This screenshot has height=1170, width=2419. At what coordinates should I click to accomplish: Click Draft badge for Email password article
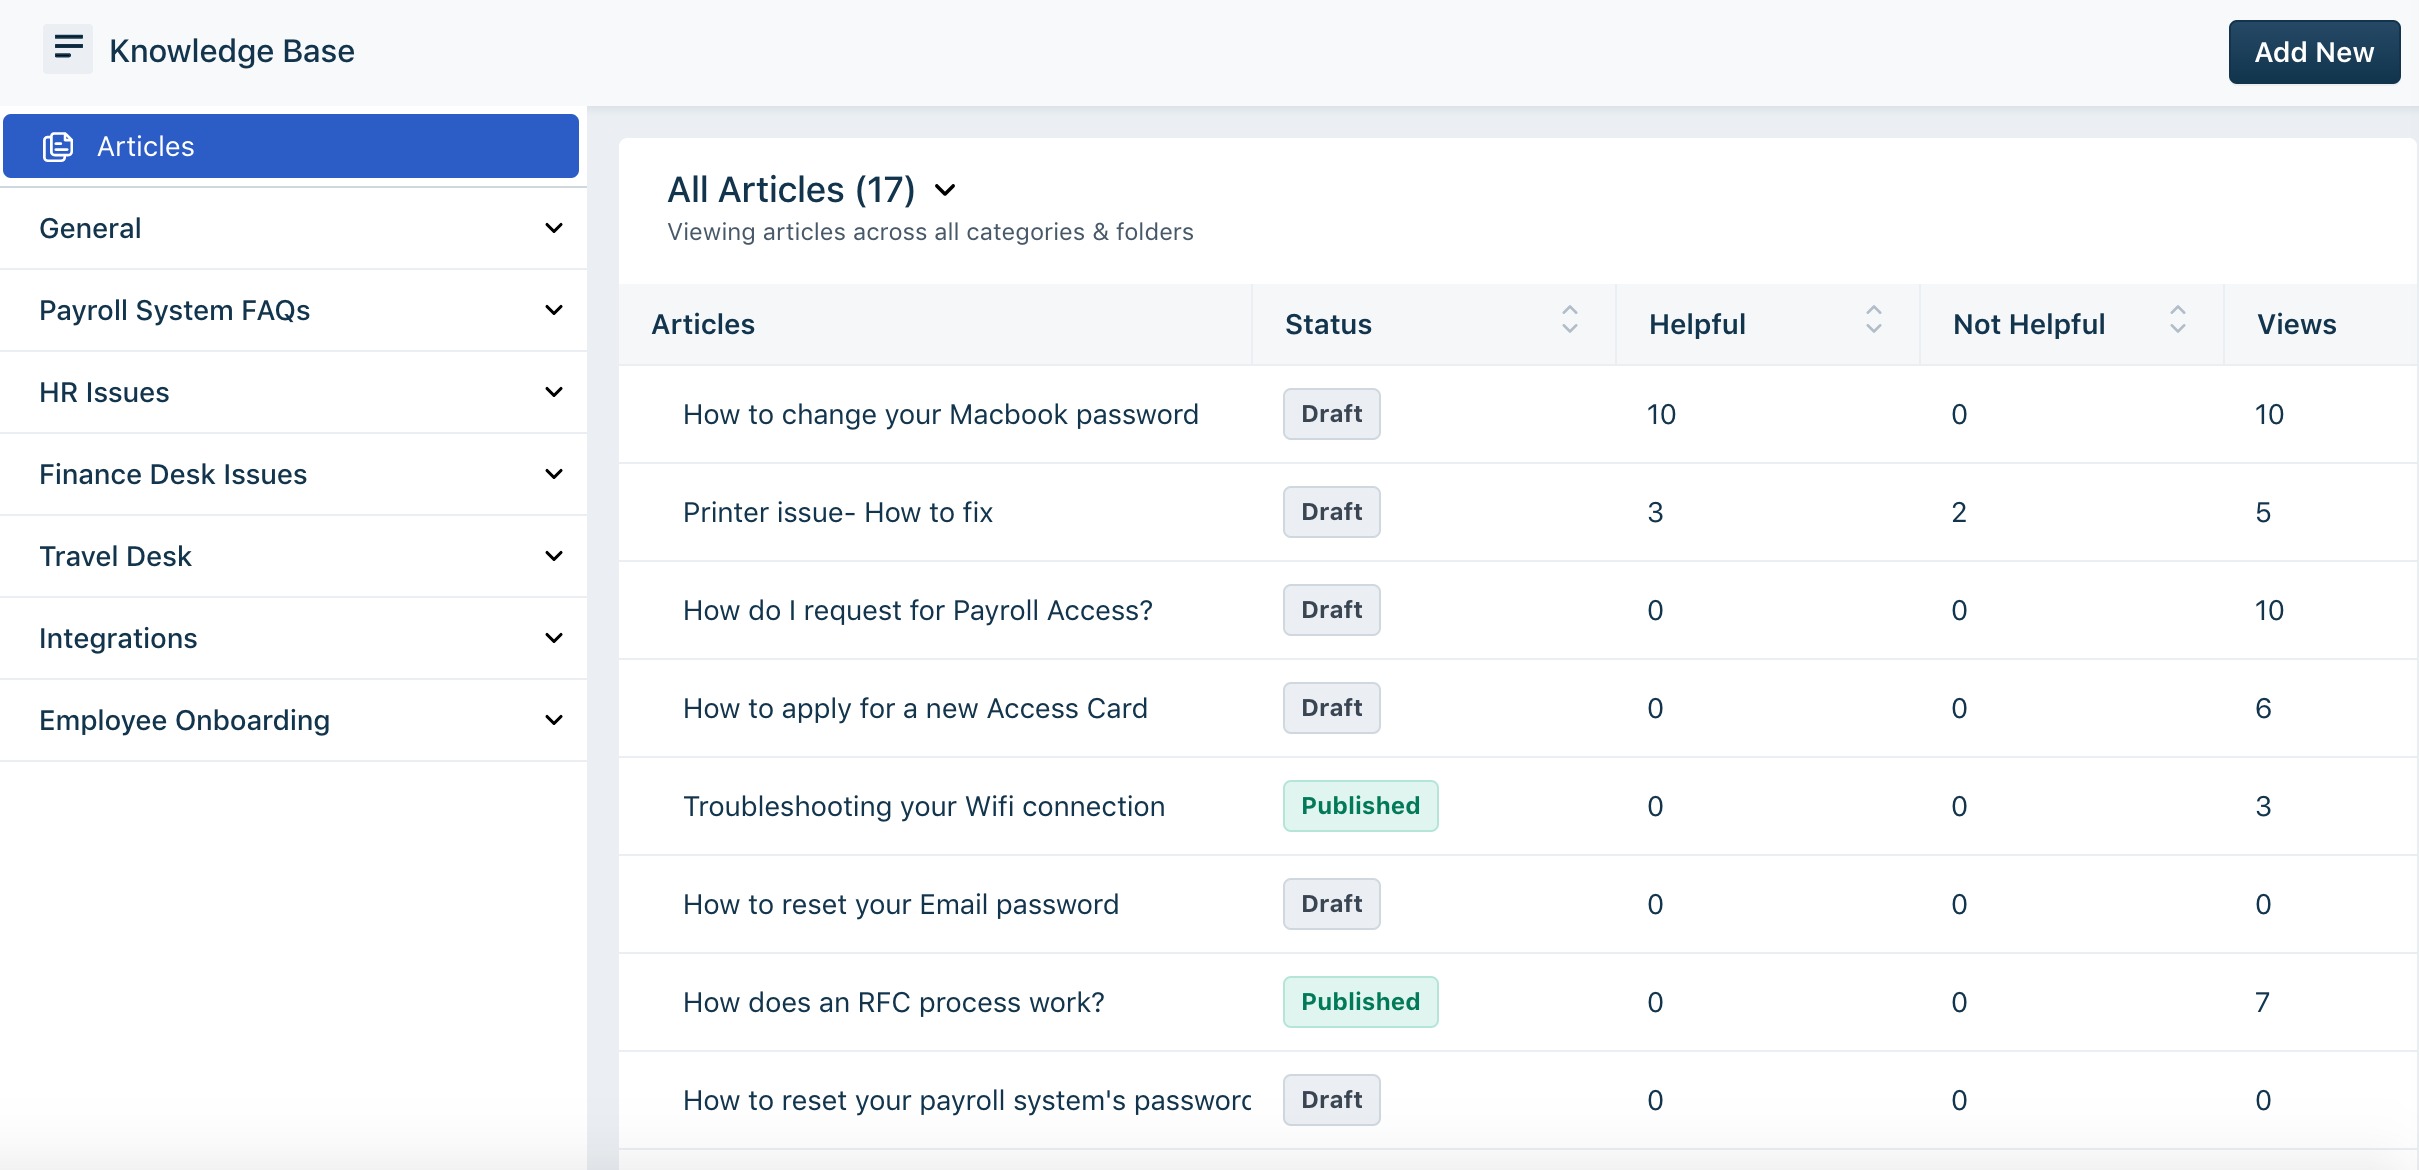1331,904
